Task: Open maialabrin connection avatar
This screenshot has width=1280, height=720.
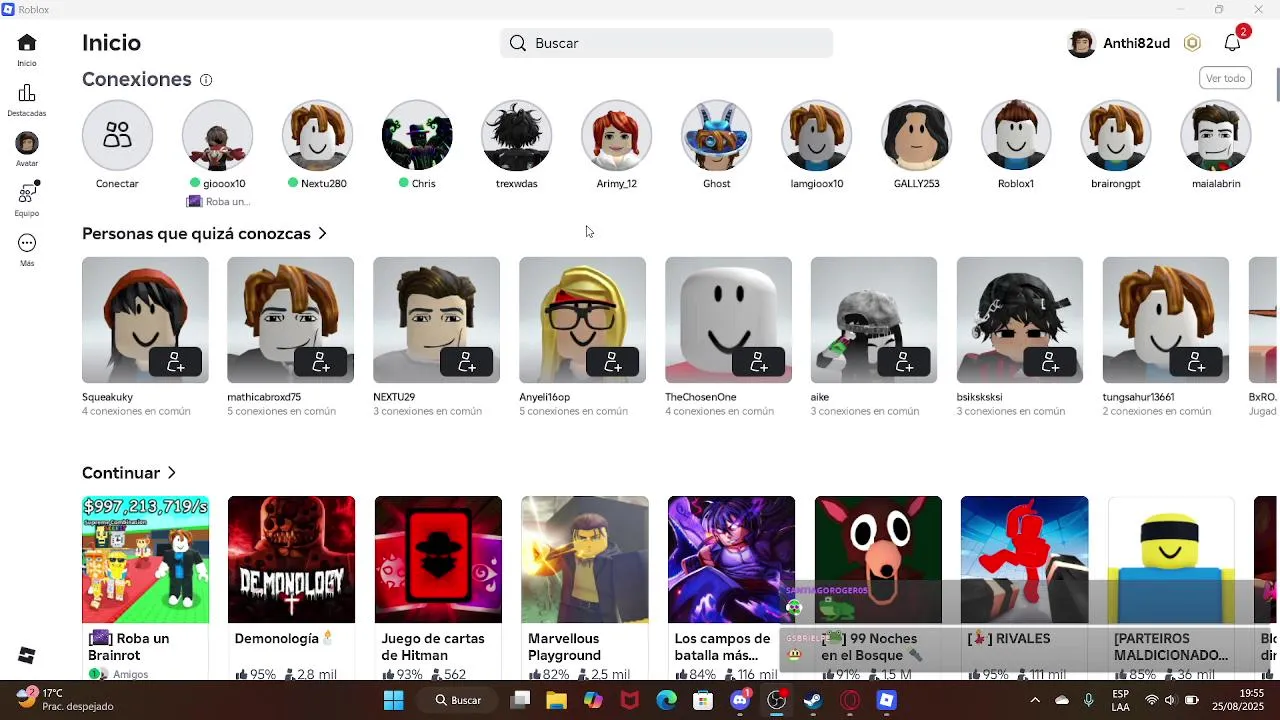Action: pyautogui.click(x=1216, y=135)
